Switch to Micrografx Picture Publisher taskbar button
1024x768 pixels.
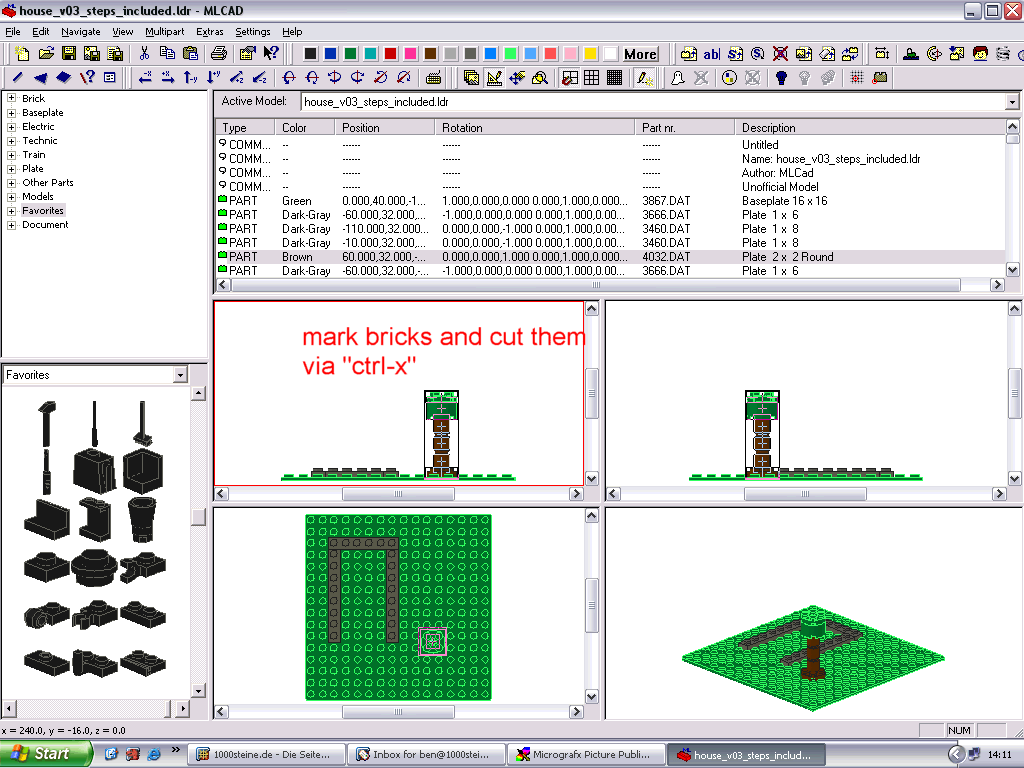tap(586, 754)
